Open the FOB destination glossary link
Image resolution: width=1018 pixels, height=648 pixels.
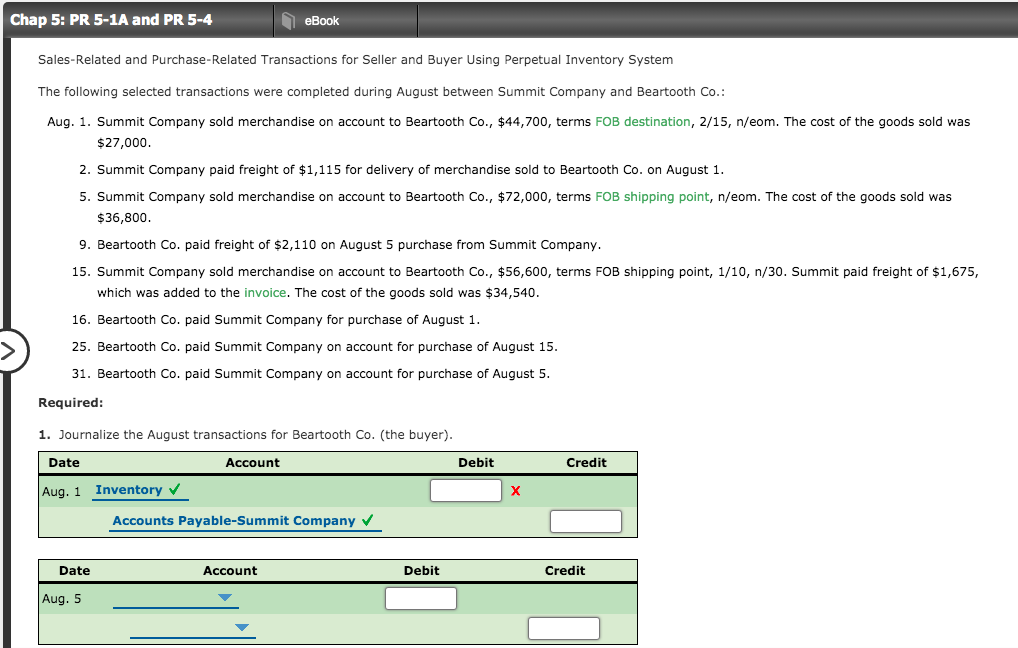click(x=643, y=121)
